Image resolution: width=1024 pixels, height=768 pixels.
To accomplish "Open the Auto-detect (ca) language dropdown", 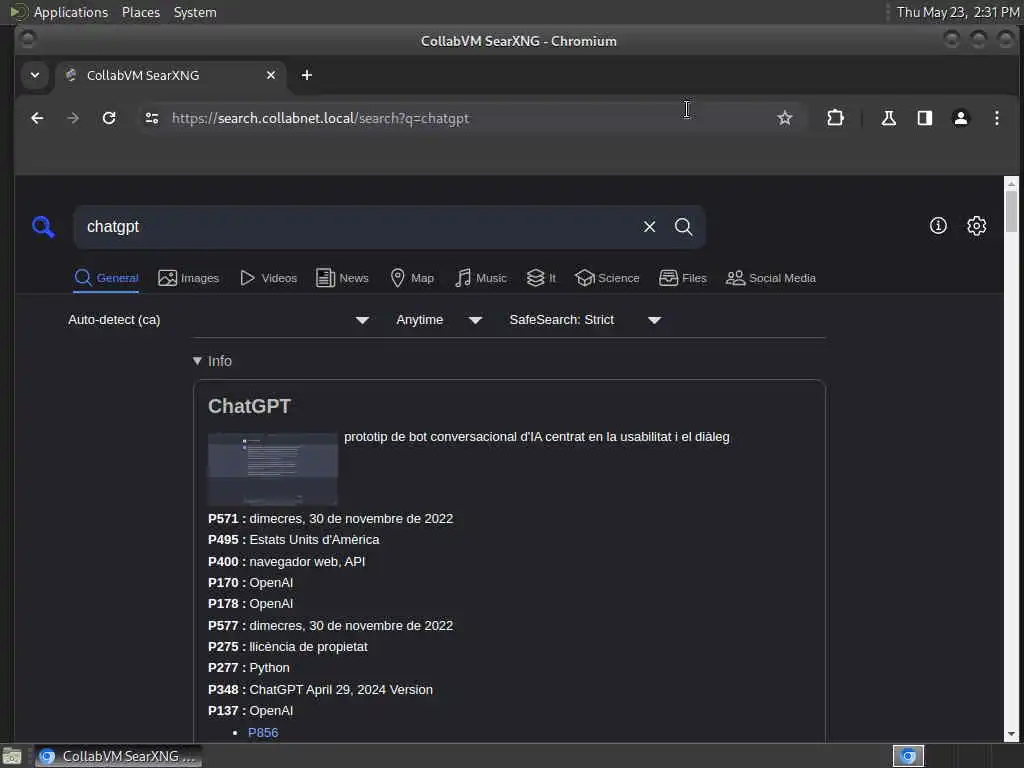I will click(x=219, y=320).
